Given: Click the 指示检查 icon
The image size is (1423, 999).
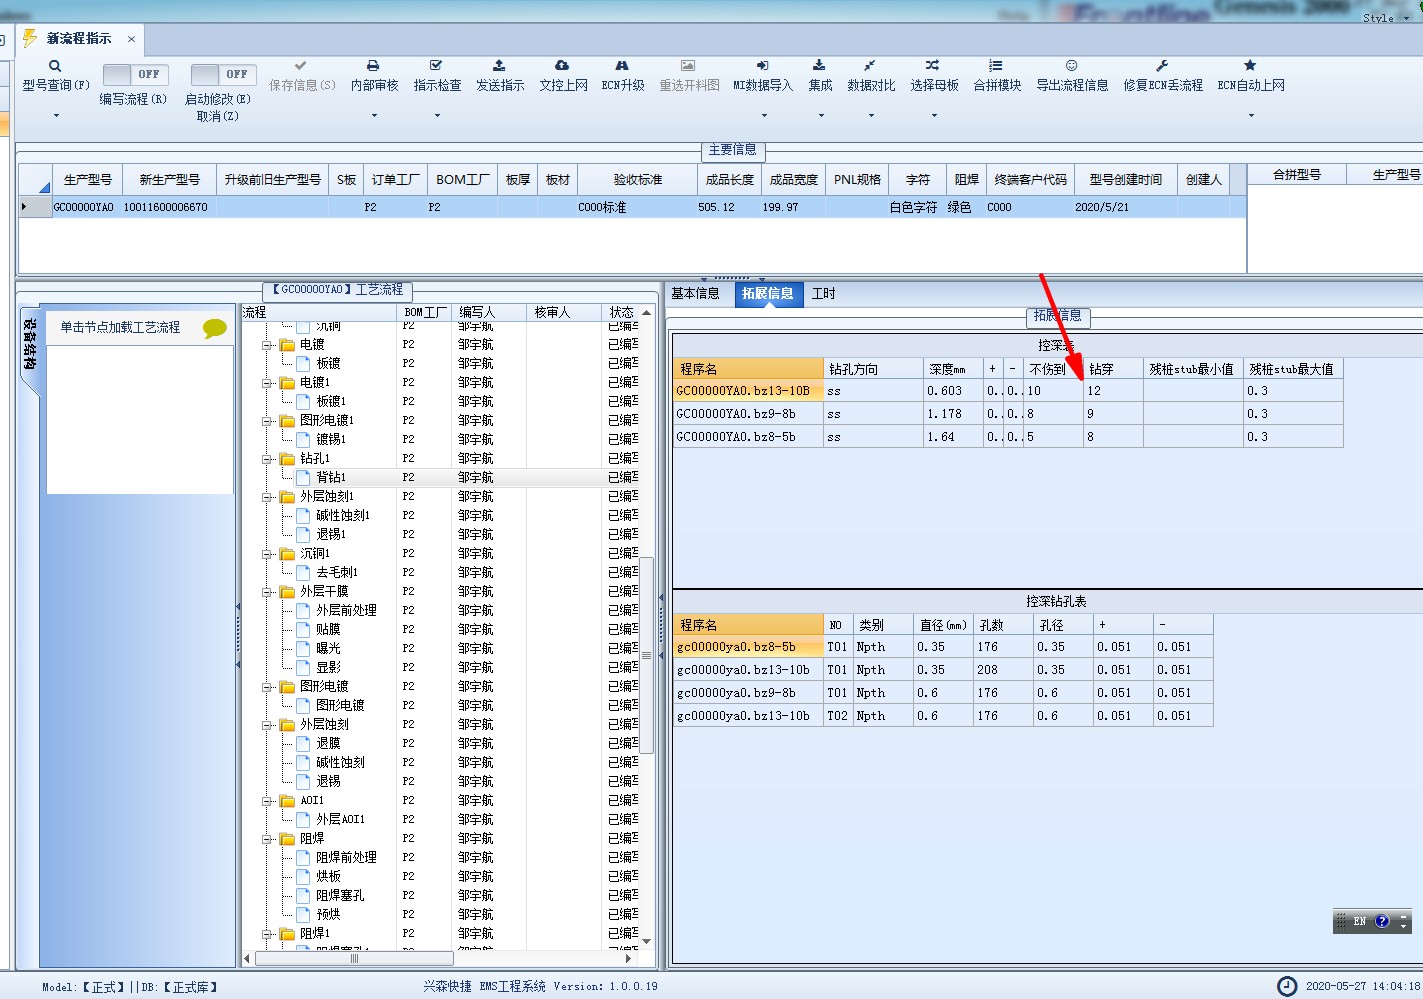Looking at the screenshot, I should pos(436,66).
